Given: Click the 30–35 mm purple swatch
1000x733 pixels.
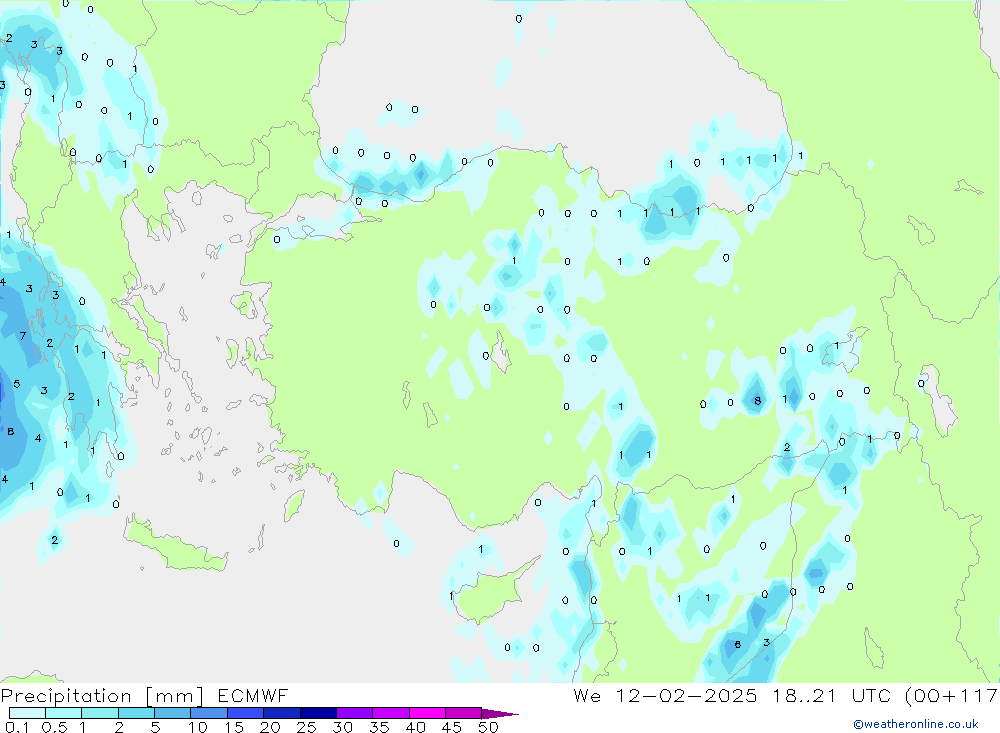Looking at the screenshot, I should 354,713.
